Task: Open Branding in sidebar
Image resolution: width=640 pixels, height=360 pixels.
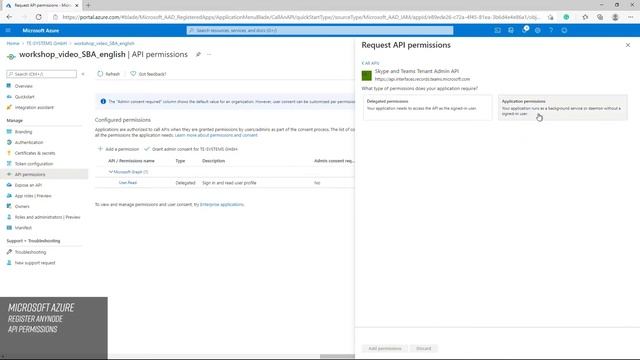Action: click(x=23, y=132)
